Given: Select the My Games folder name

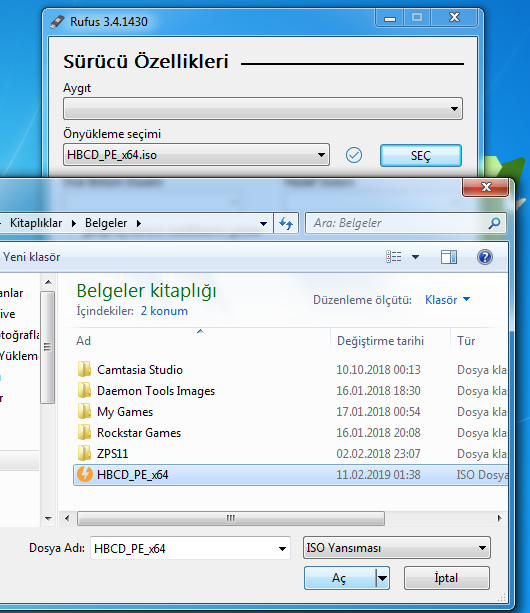Looking at the screenshot, I should (x=125, y=412).
